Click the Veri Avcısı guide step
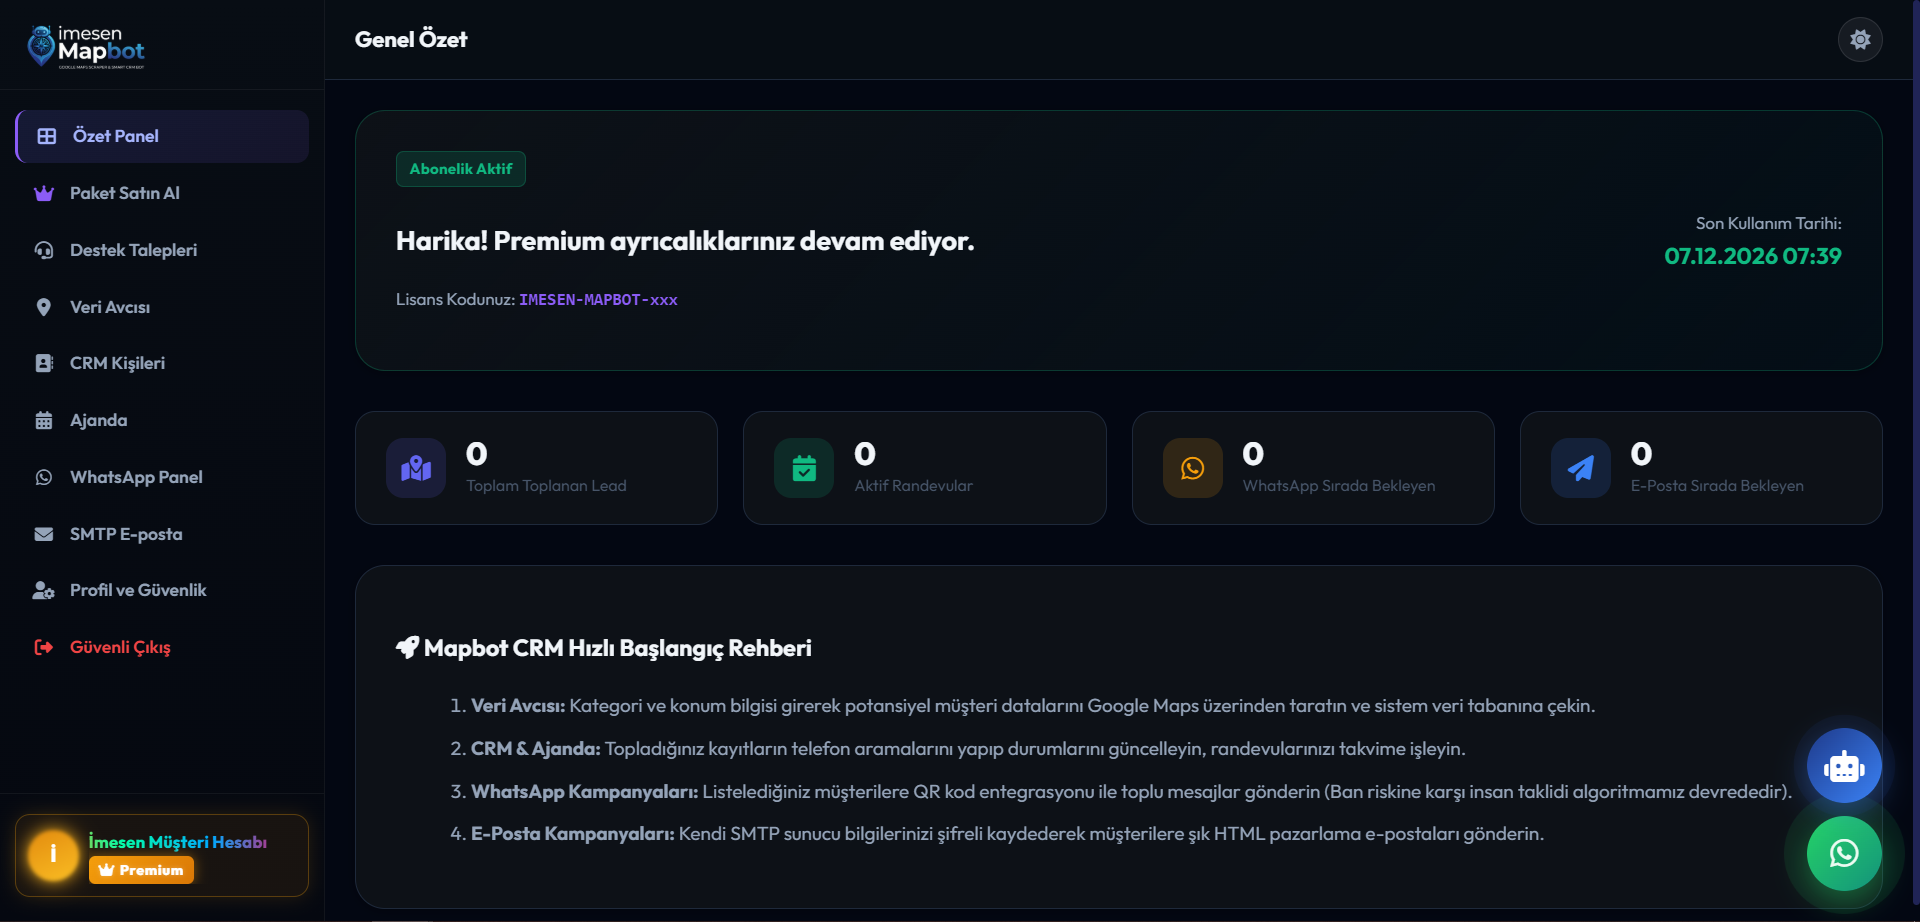The image size is (1920, 922). (1032, 706)
